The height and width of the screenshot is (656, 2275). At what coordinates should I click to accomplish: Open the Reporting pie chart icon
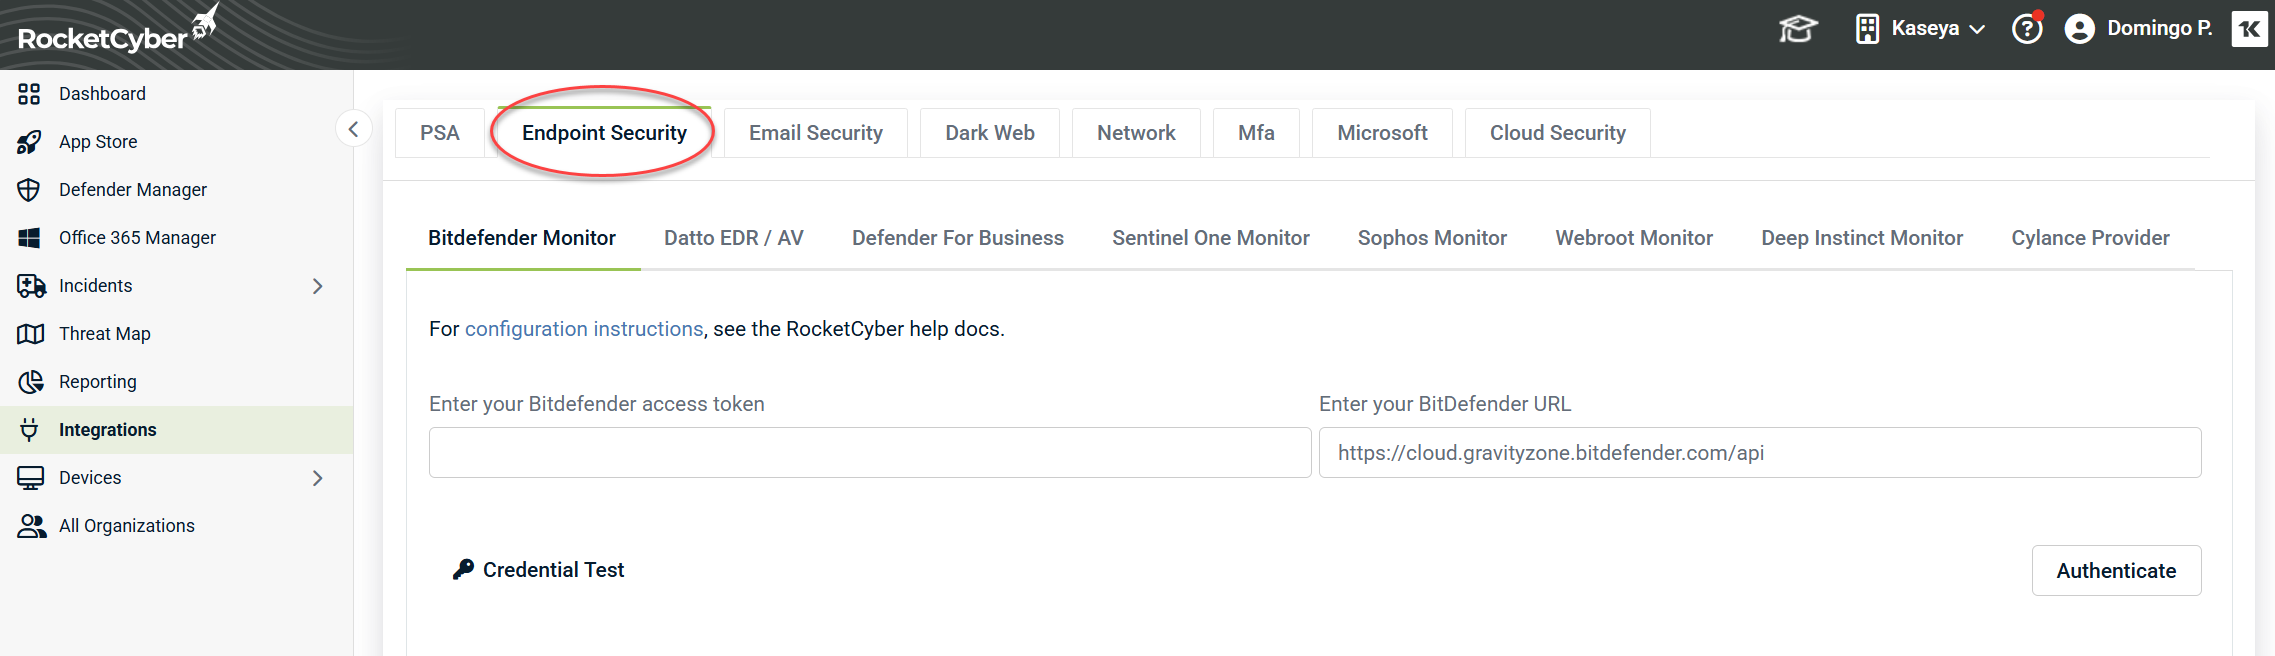point(31,382)
